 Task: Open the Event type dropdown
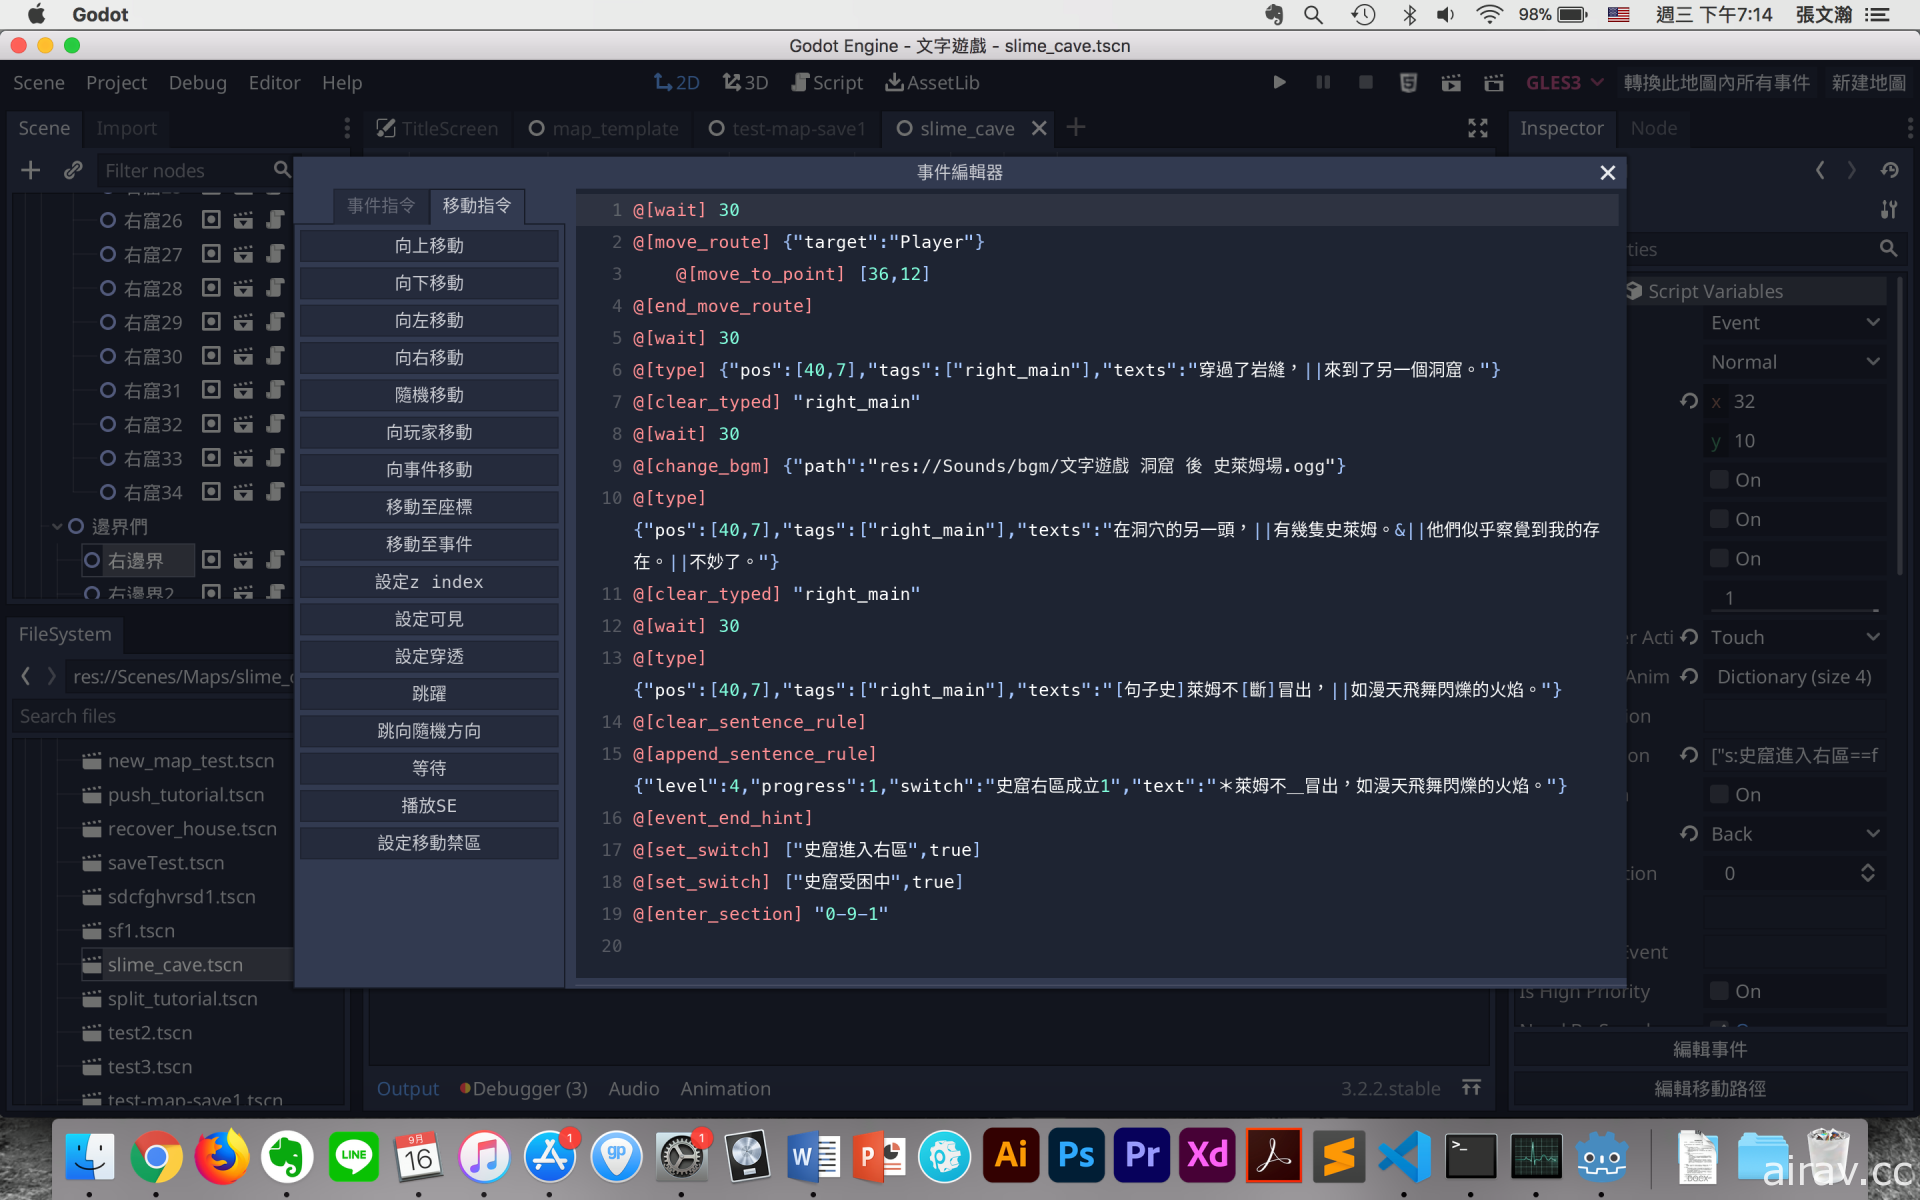(x=1795, y=323)
